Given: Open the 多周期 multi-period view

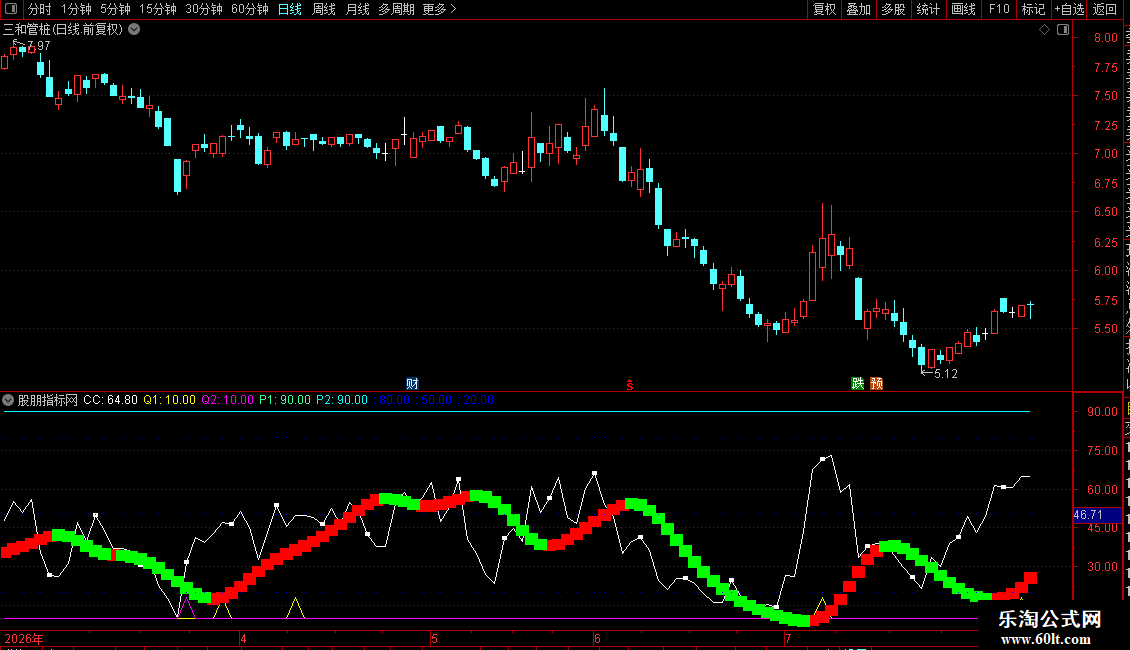Looking at the screenshot, I should (396, 9).
